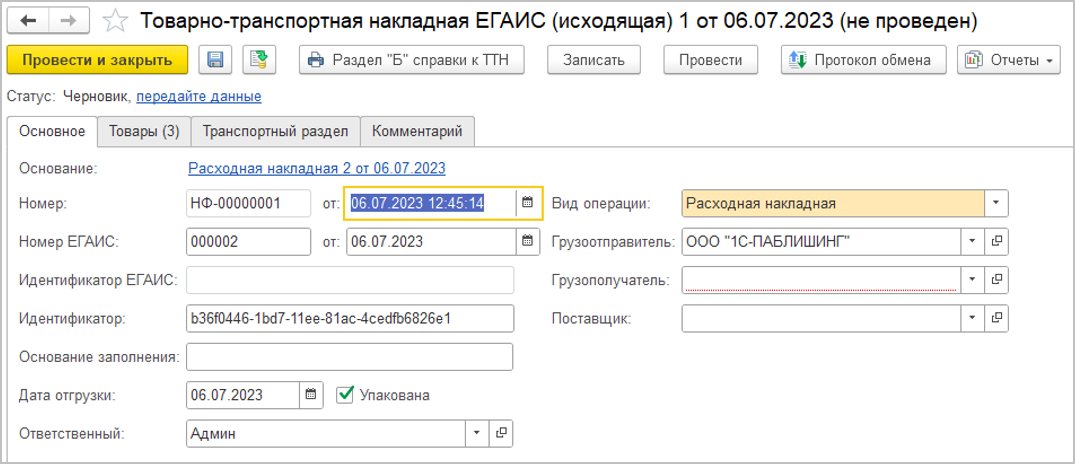
Task: Click the back navigation arrow
Action: [28, 20]
